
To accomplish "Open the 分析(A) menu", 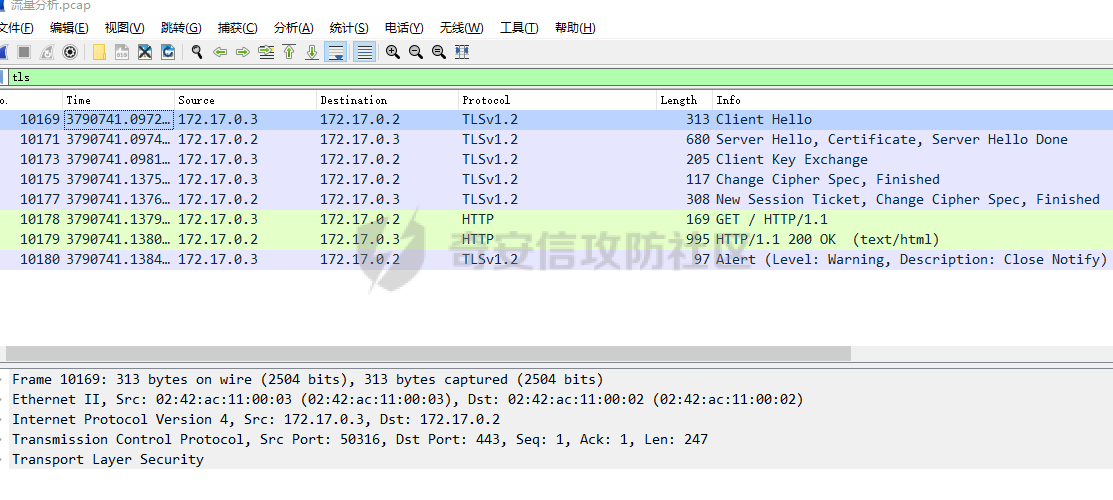I will tap(293, 28).
